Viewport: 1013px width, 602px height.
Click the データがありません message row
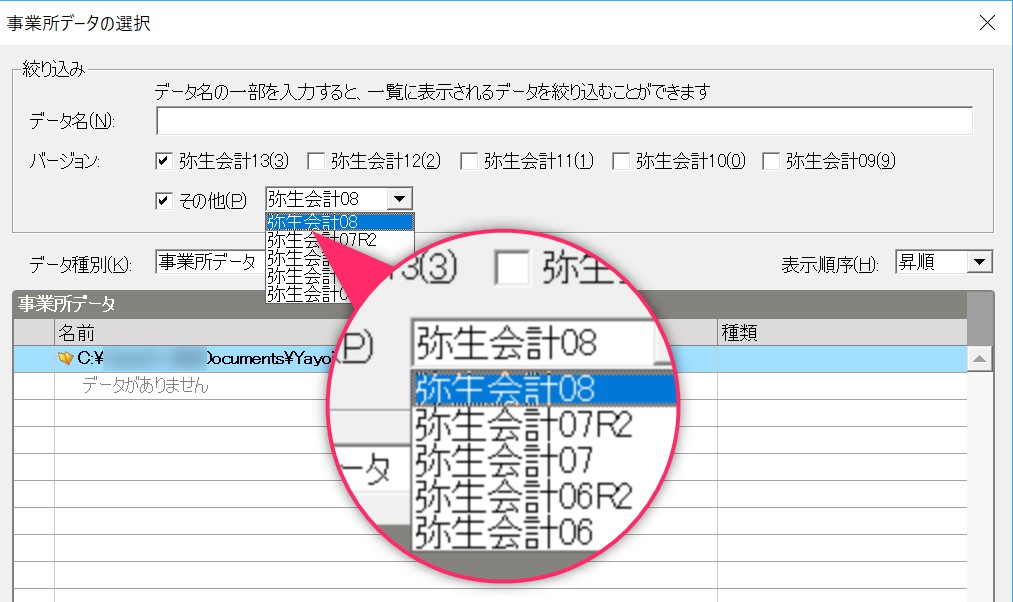coord(145,386)
